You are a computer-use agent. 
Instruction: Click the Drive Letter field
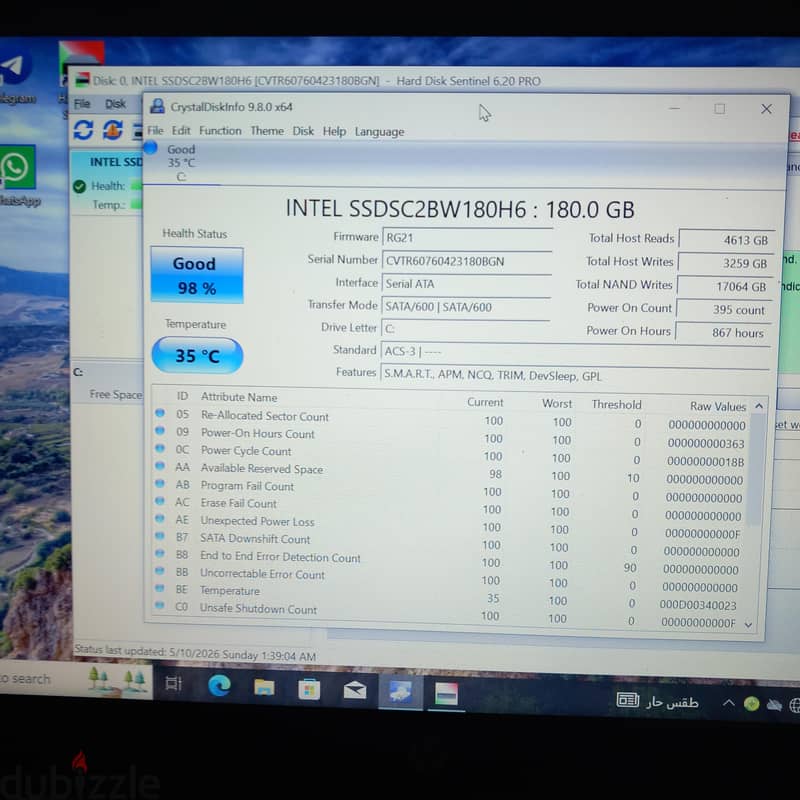pos(465,329)
